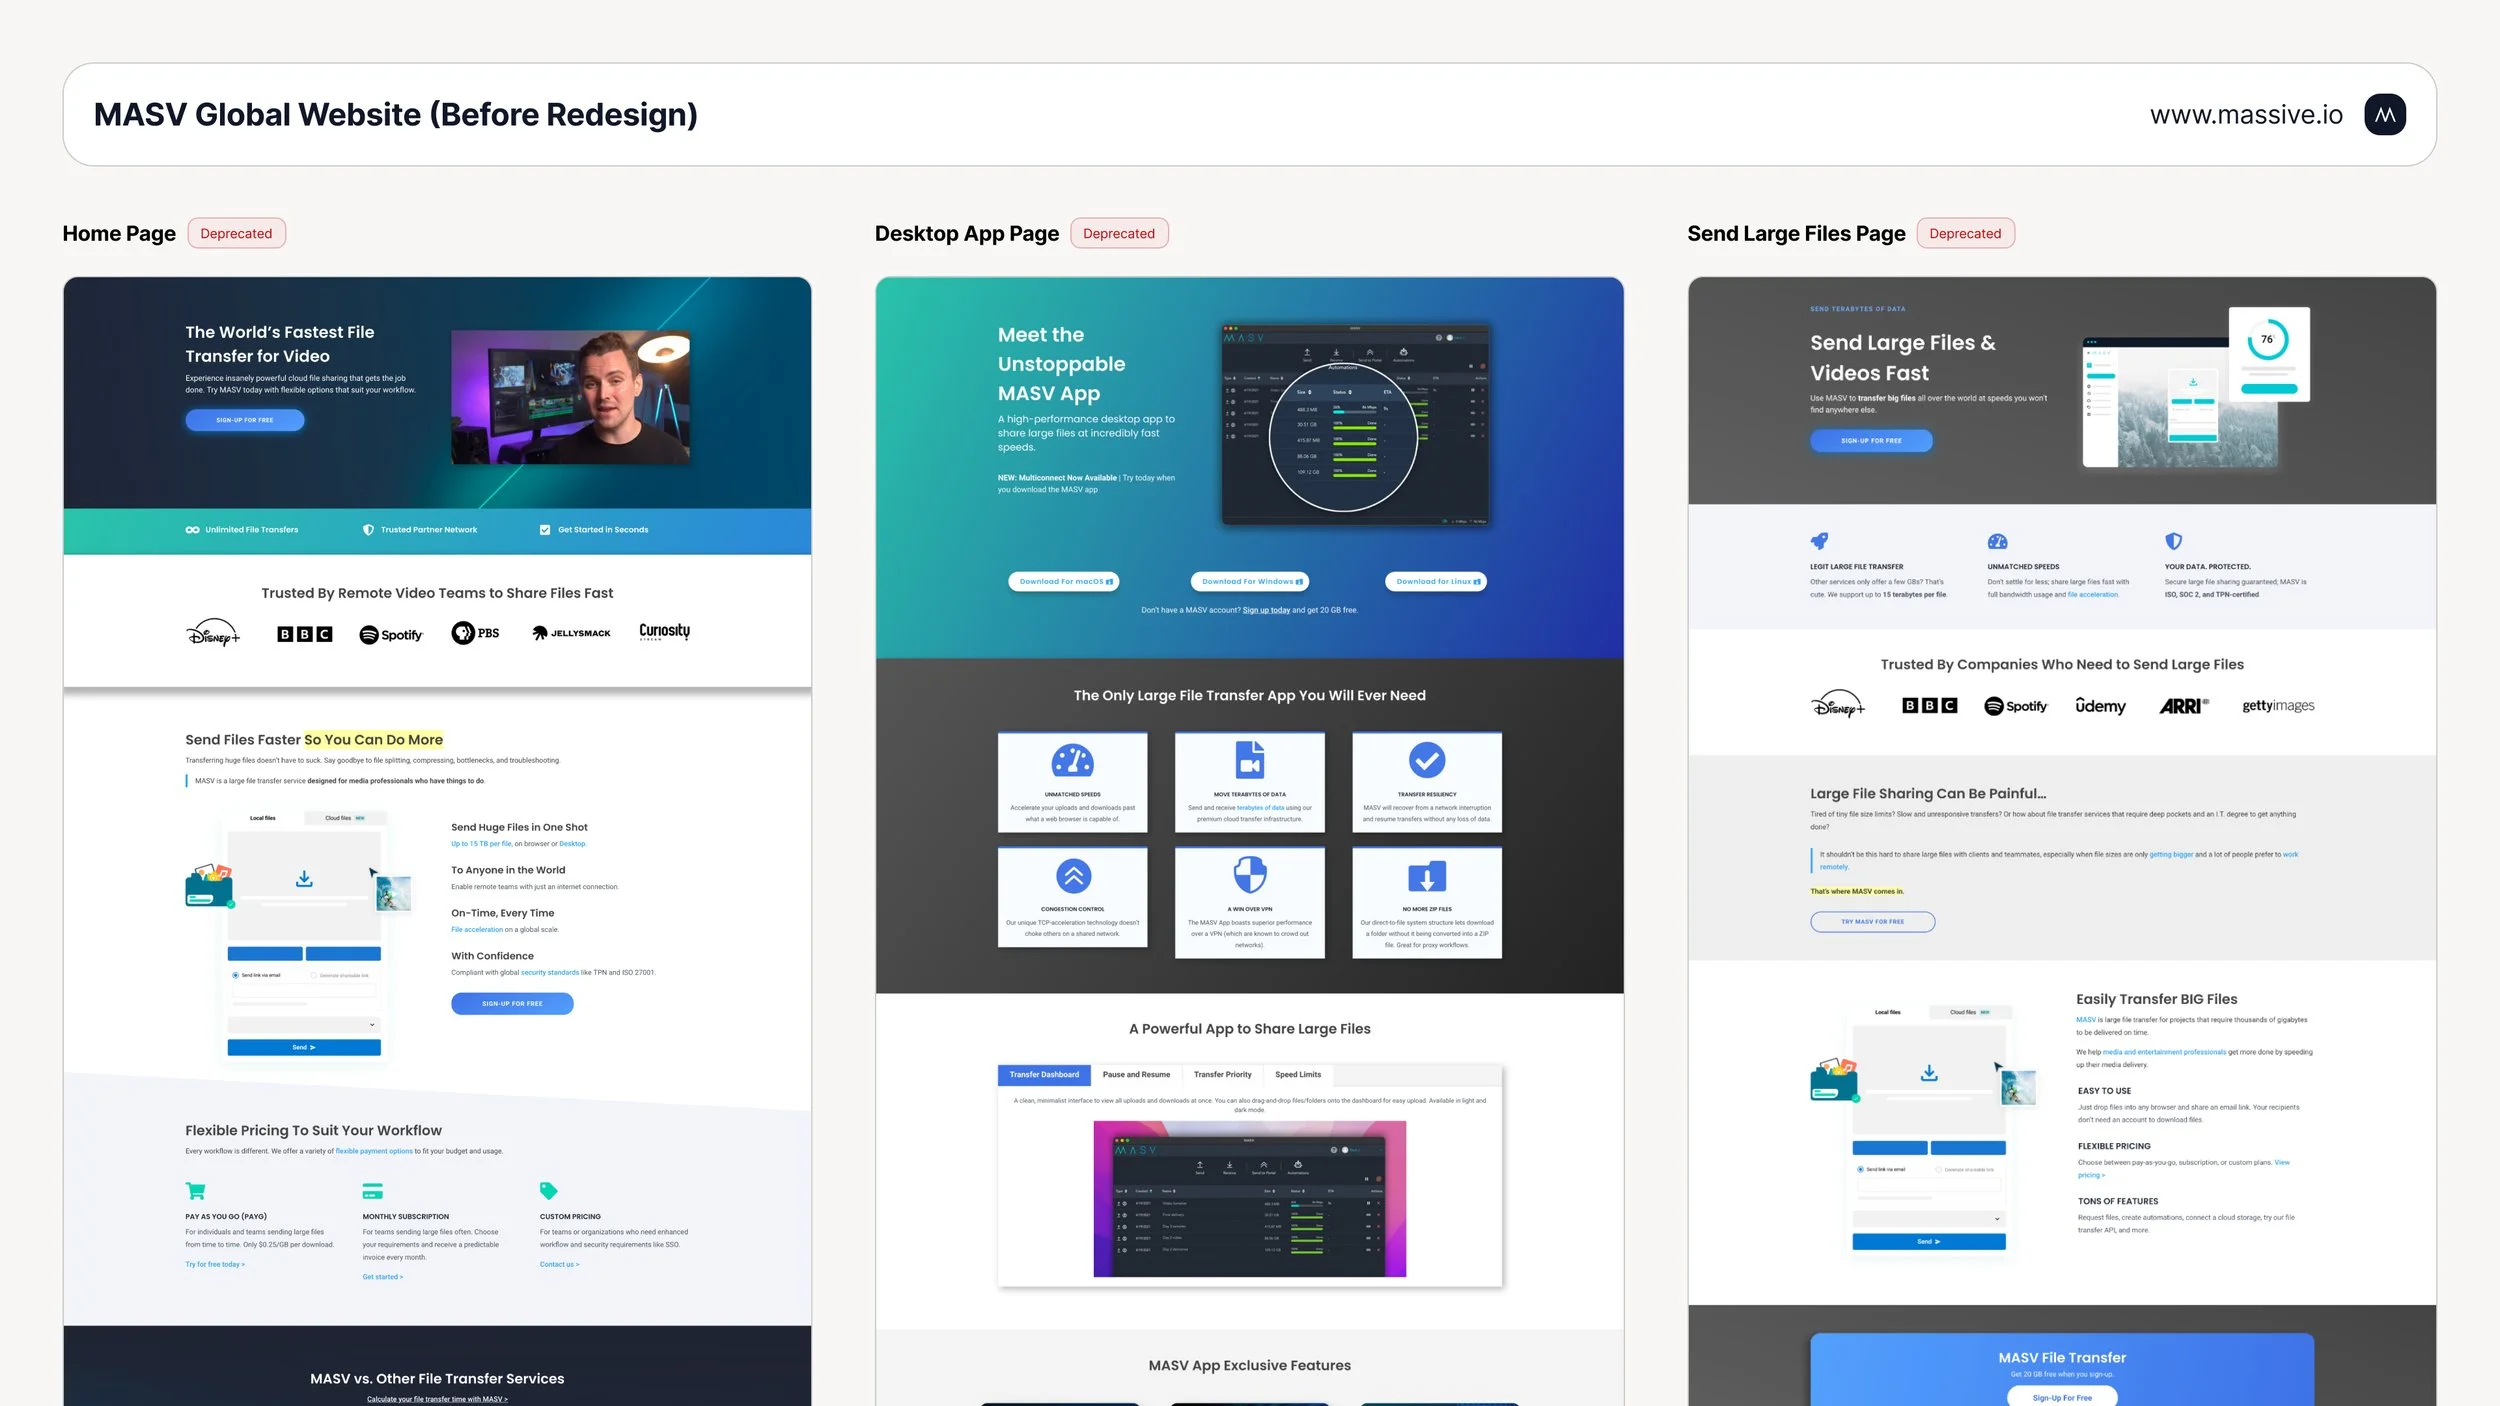Open dropdown above Send button on Home Page
Image resolution: width=2500 pixels, height=1406 pixels.
click(303, 1025)
